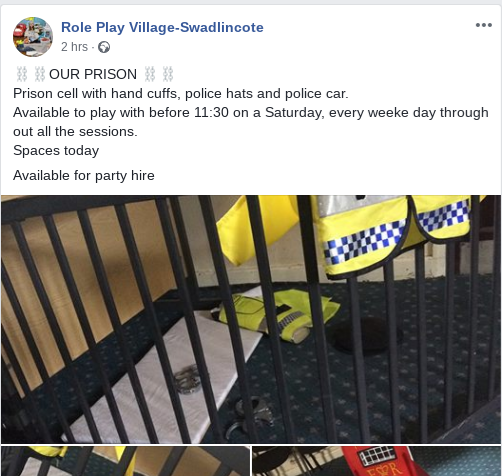Click the checkered police vest hanging on bars
Viewport: 502px width, 476px height.
[395, 235]
